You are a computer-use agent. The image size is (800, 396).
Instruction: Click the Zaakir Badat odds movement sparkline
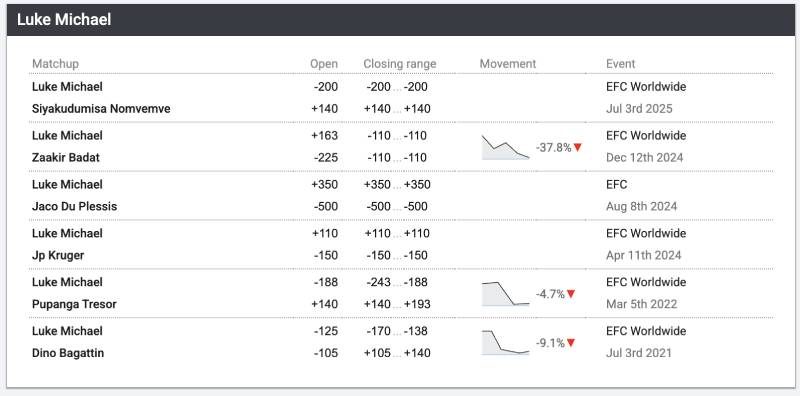pyautogui.click(x=506, y=147)
